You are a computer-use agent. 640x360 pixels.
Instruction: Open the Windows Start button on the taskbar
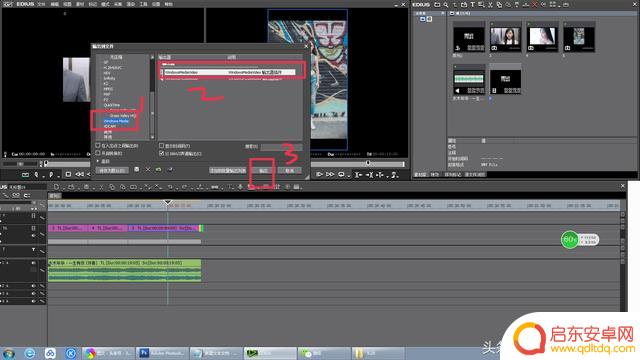[9, 353]
